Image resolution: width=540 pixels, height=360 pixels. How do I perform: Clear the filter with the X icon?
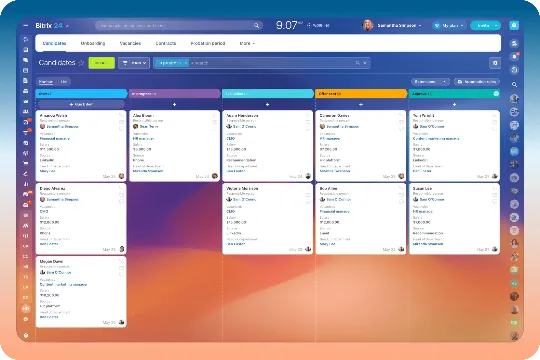(x=365, y=63)
